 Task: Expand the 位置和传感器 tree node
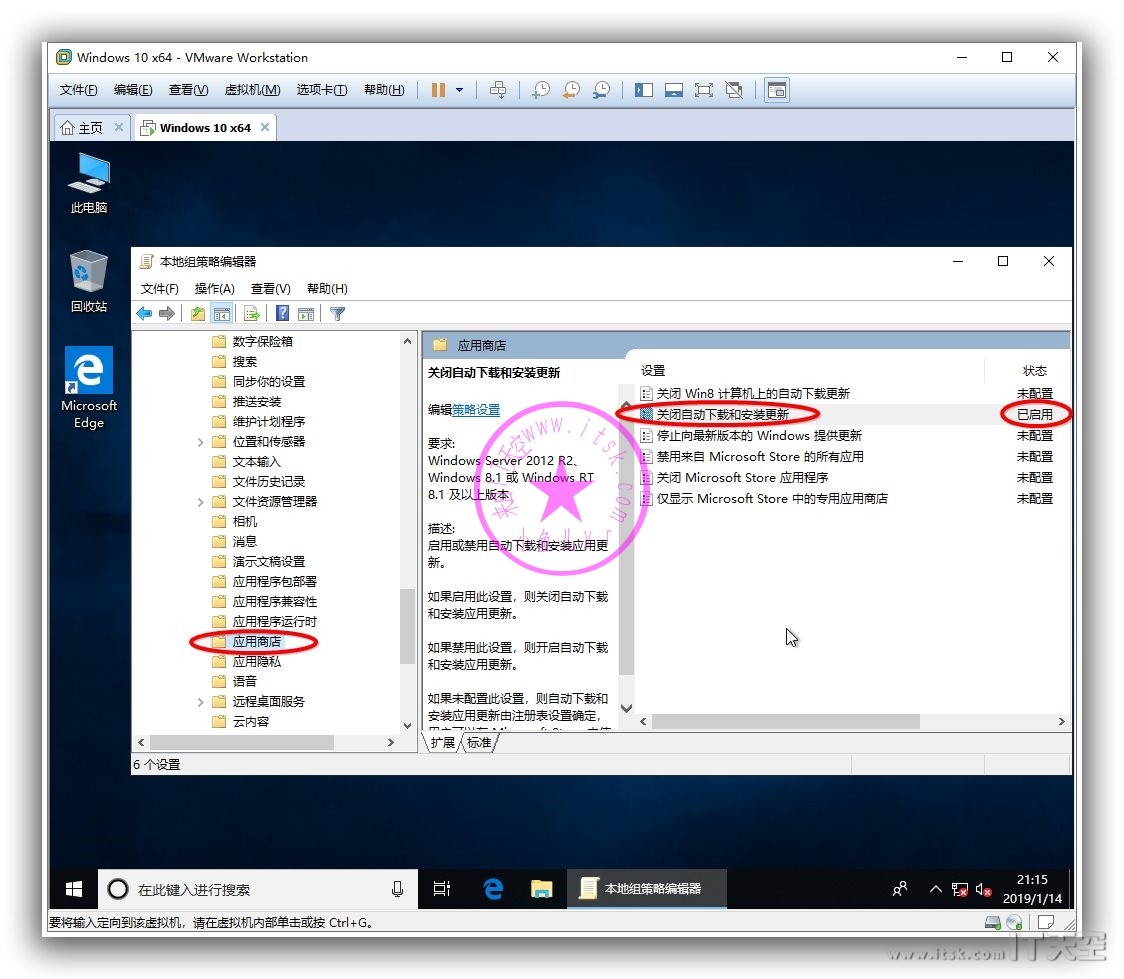tap(201, 442)
